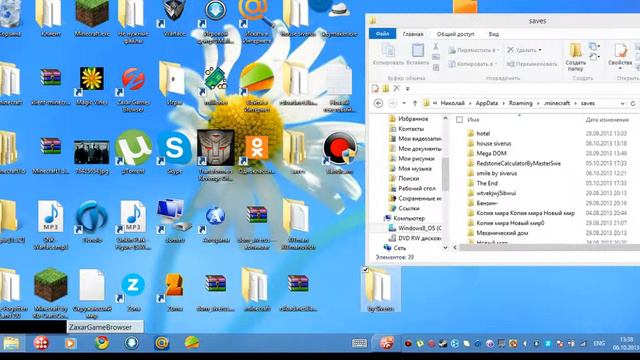640x360 pixels.
Task: Select Рабочий стол in navigation pane
Action: click(416, 189)
